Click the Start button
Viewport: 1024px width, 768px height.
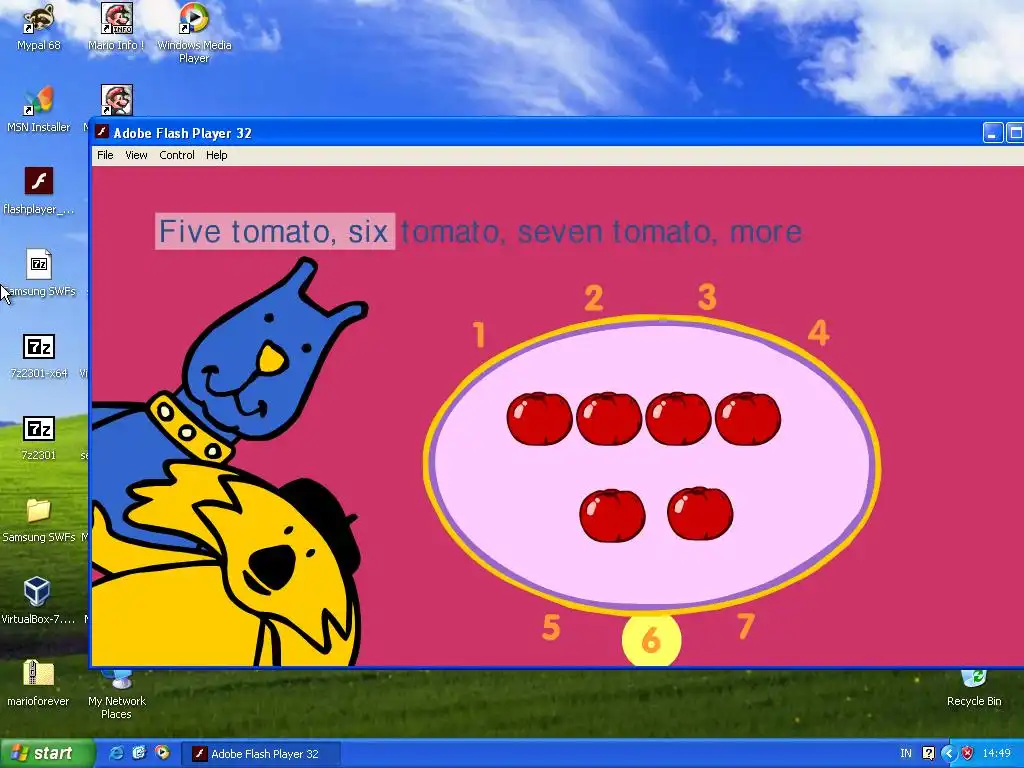tap(47, 753)
